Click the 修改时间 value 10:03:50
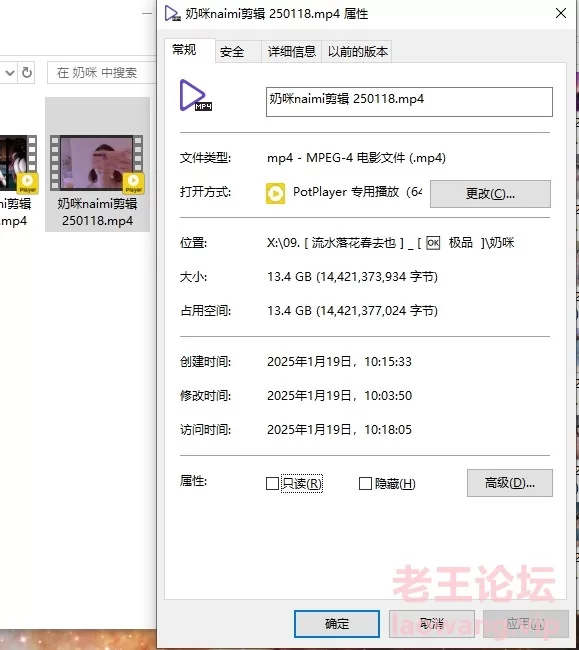 (388, 395)
